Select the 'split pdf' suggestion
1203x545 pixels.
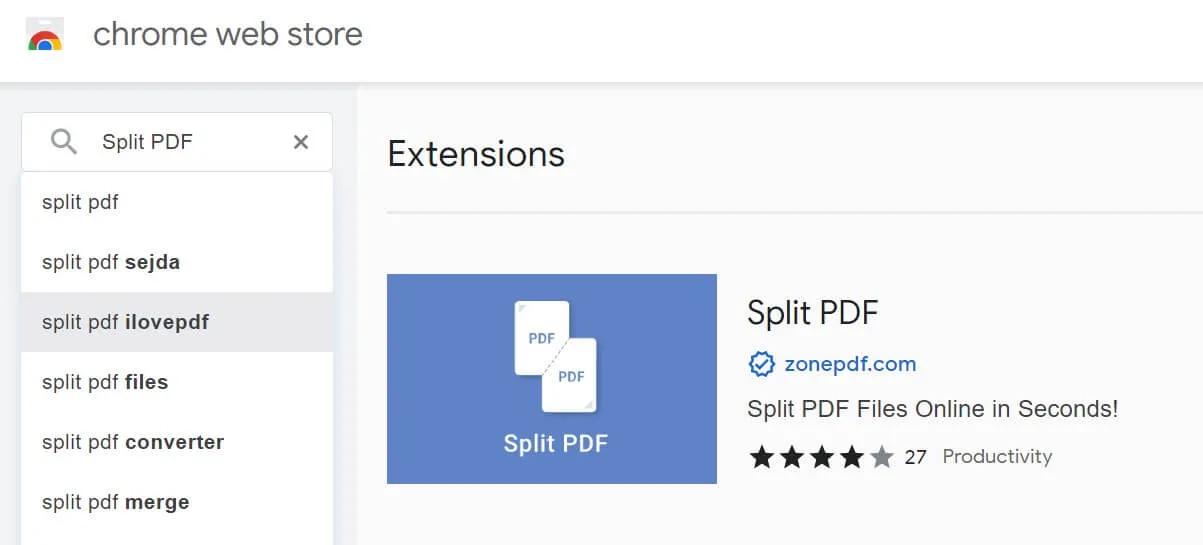click(x=81, y=202)
